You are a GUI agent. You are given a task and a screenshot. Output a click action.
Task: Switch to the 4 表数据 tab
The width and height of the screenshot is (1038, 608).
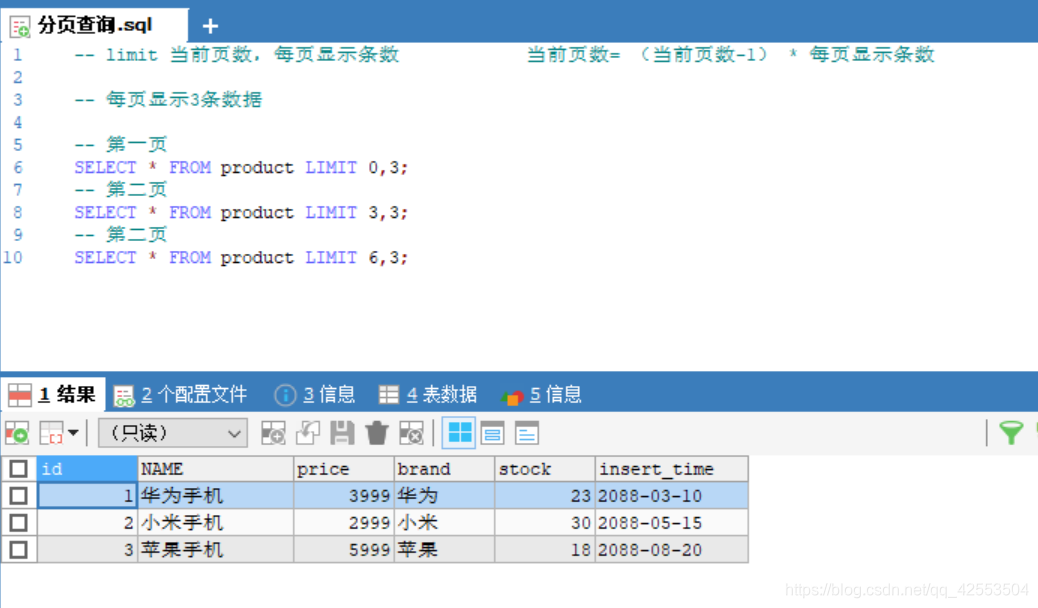point(428,395)
